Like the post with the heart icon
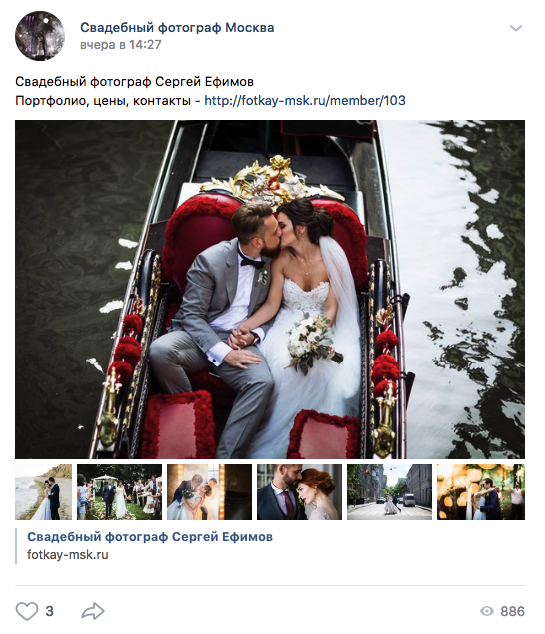 27,611
